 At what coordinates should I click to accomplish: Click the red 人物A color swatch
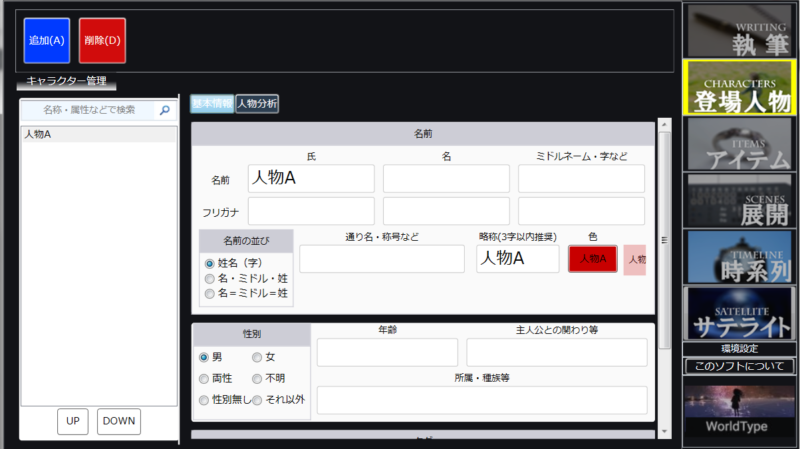coord(593,259)
